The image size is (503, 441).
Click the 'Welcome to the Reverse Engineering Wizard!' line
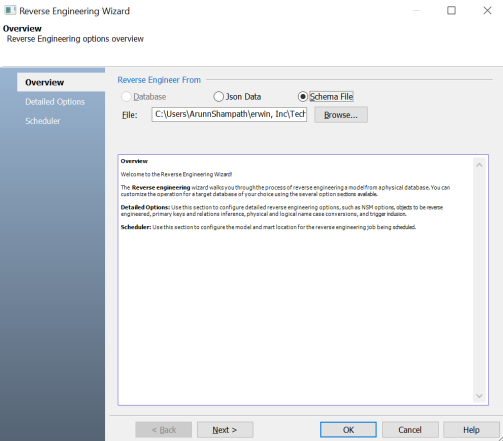tap(176, 174)
